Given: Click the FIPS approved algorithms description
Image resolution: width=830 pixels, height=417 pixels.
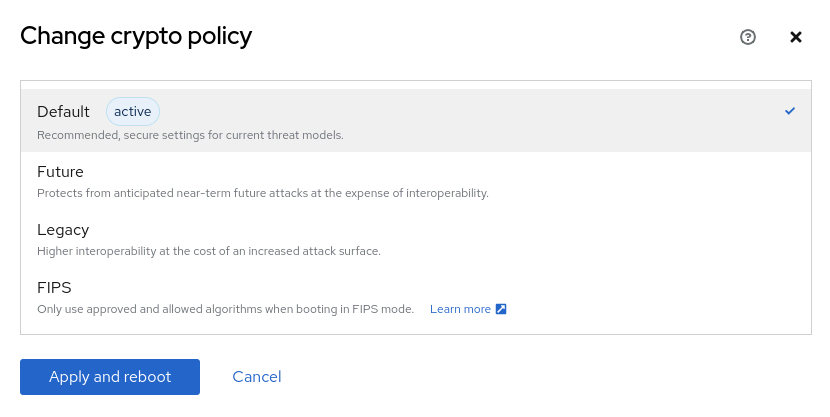Looking at the screenshot, I should pyautogui.click(x=225, y=310).
